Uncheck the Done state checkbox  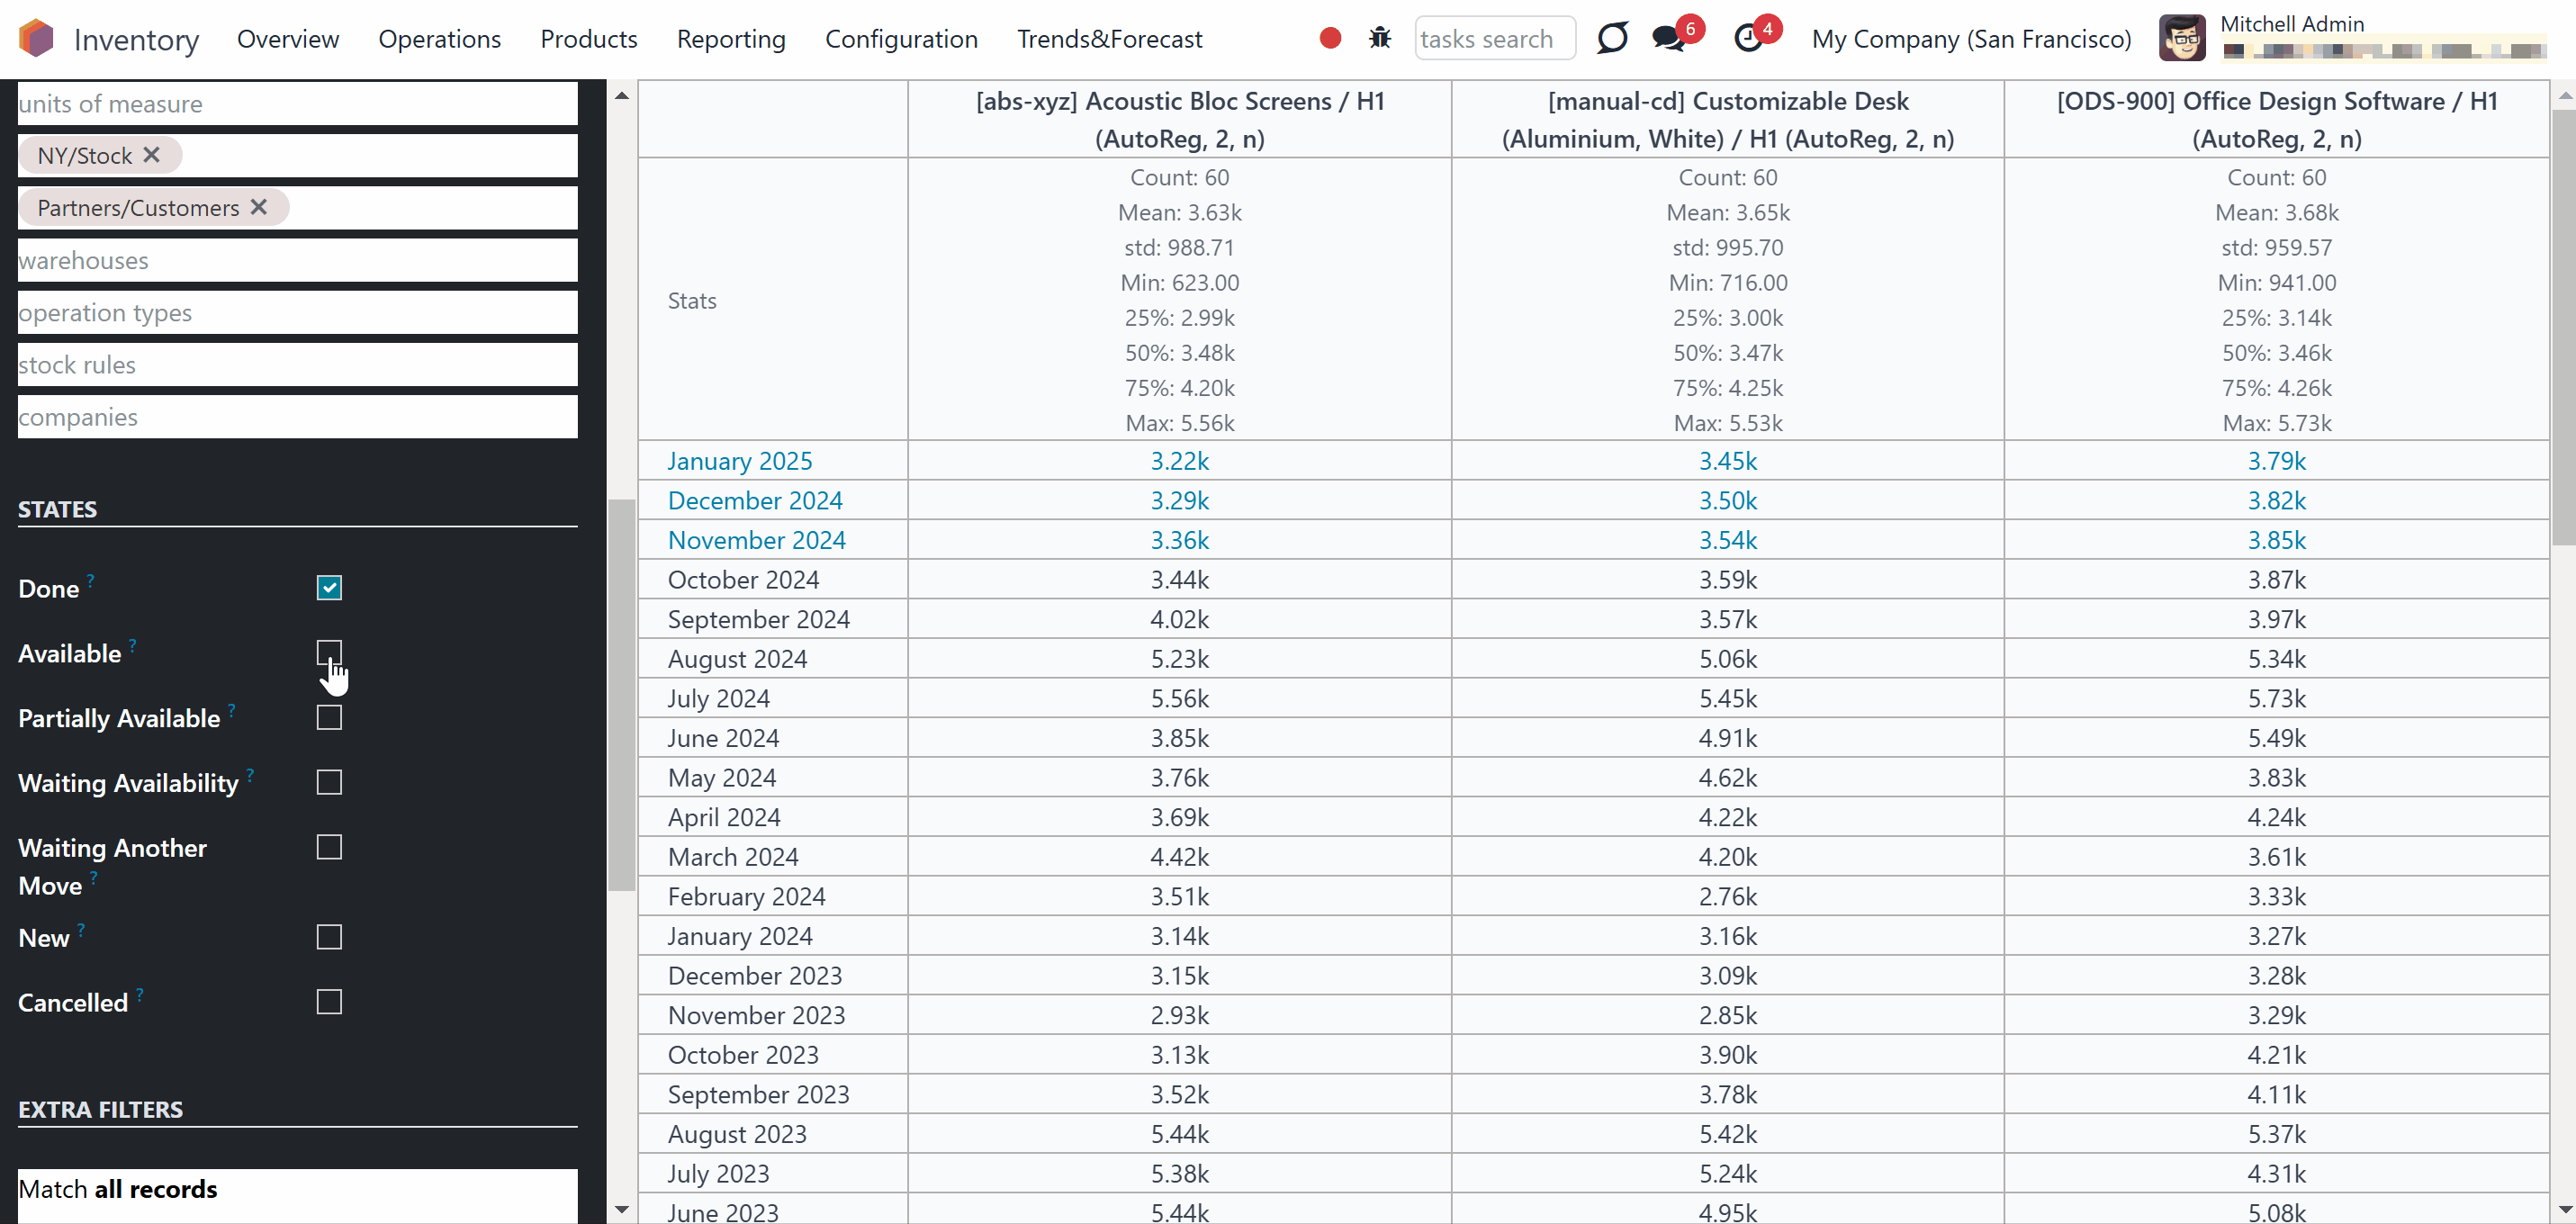329,588
